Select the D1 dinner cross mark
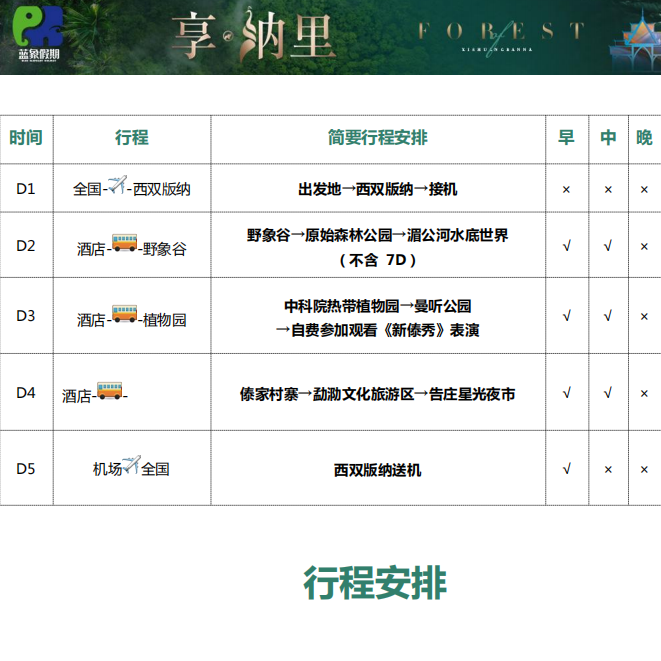The height and width of the screenshot is (661, 661). 644,189
